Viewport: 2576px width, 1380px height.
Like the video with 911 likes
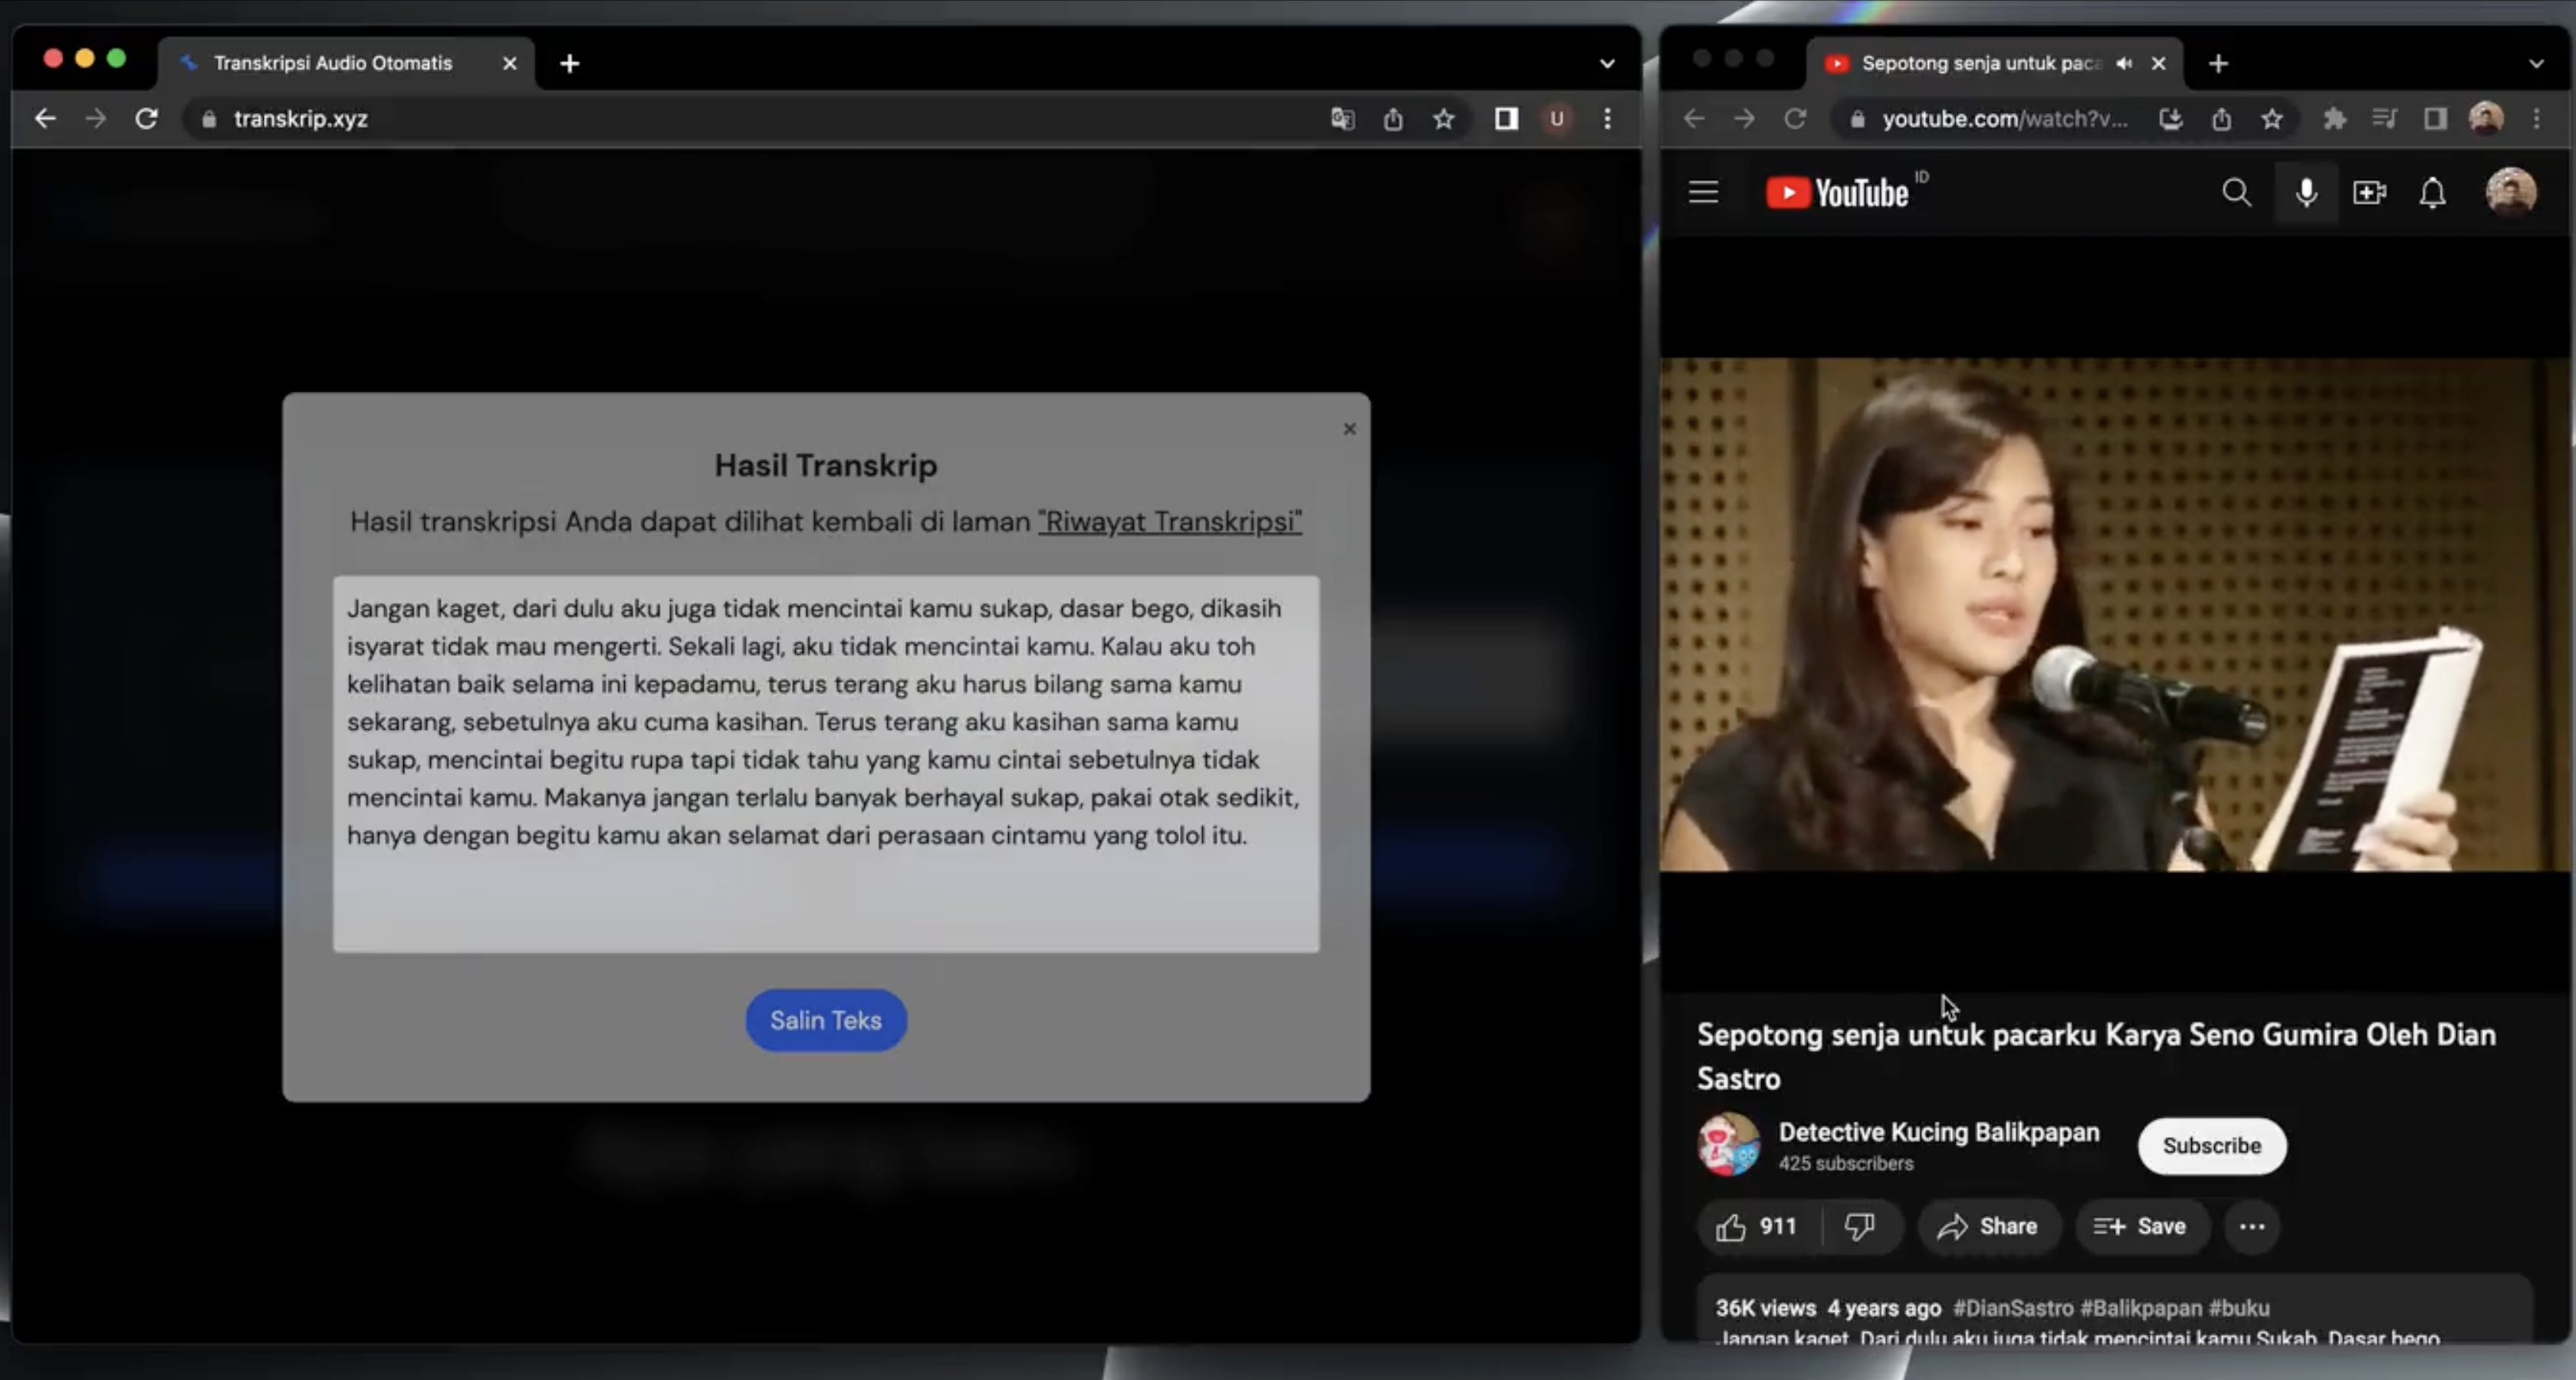[1758, 1227]
